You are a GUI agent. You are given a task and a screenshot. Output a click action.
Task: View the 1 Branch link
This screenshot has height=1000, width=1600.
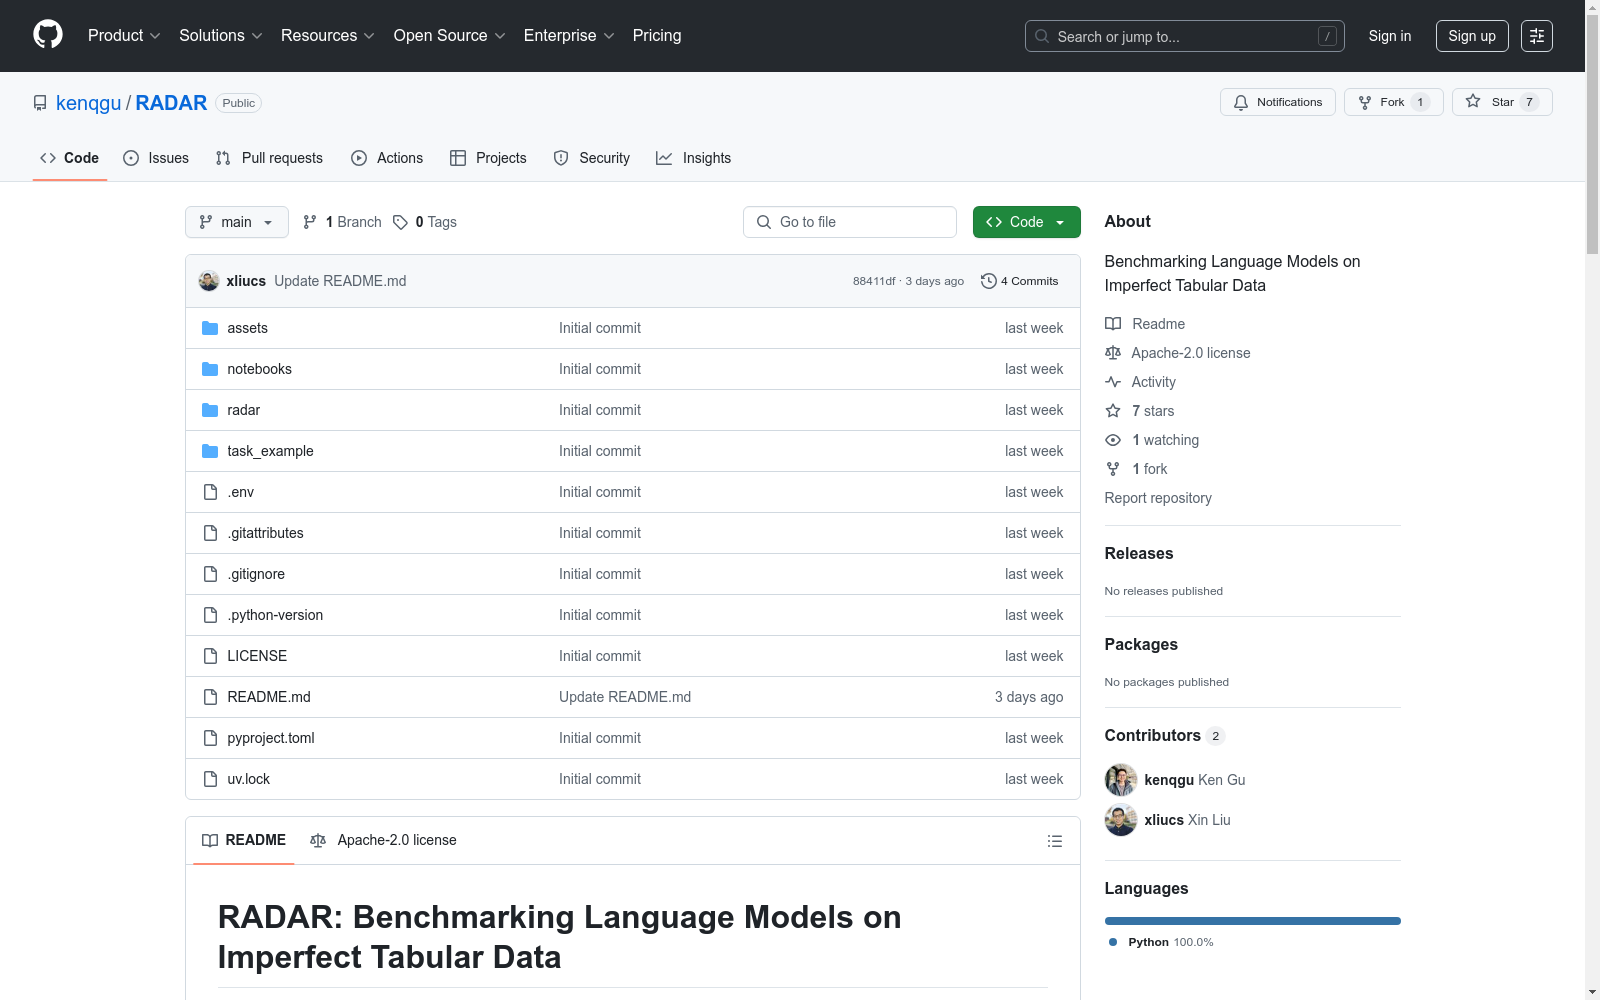pos(342,222)
